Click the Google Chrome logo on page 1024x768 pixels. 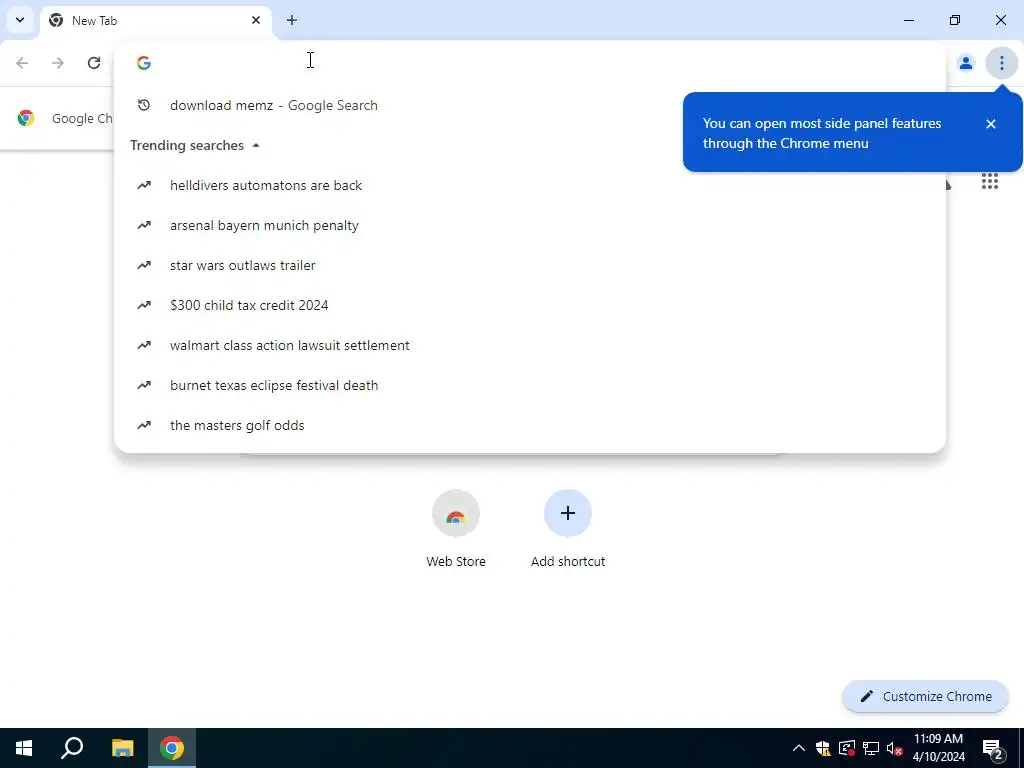click(26, 118)
